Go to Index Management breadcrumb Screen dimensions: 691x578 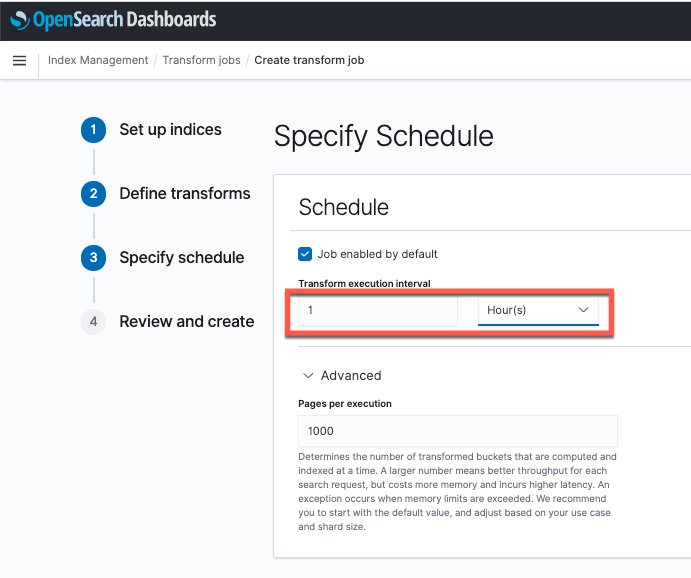(98, 60)
